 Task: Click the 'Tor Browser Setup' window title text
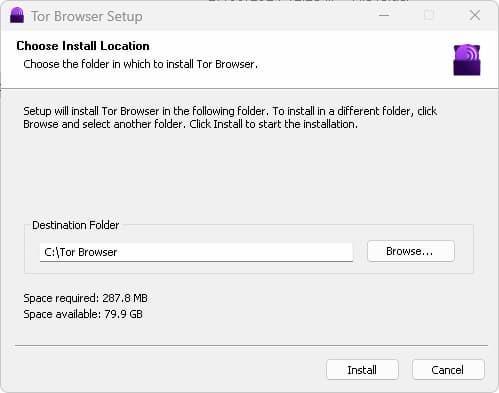pyautogui.click(x=87, y=16)
